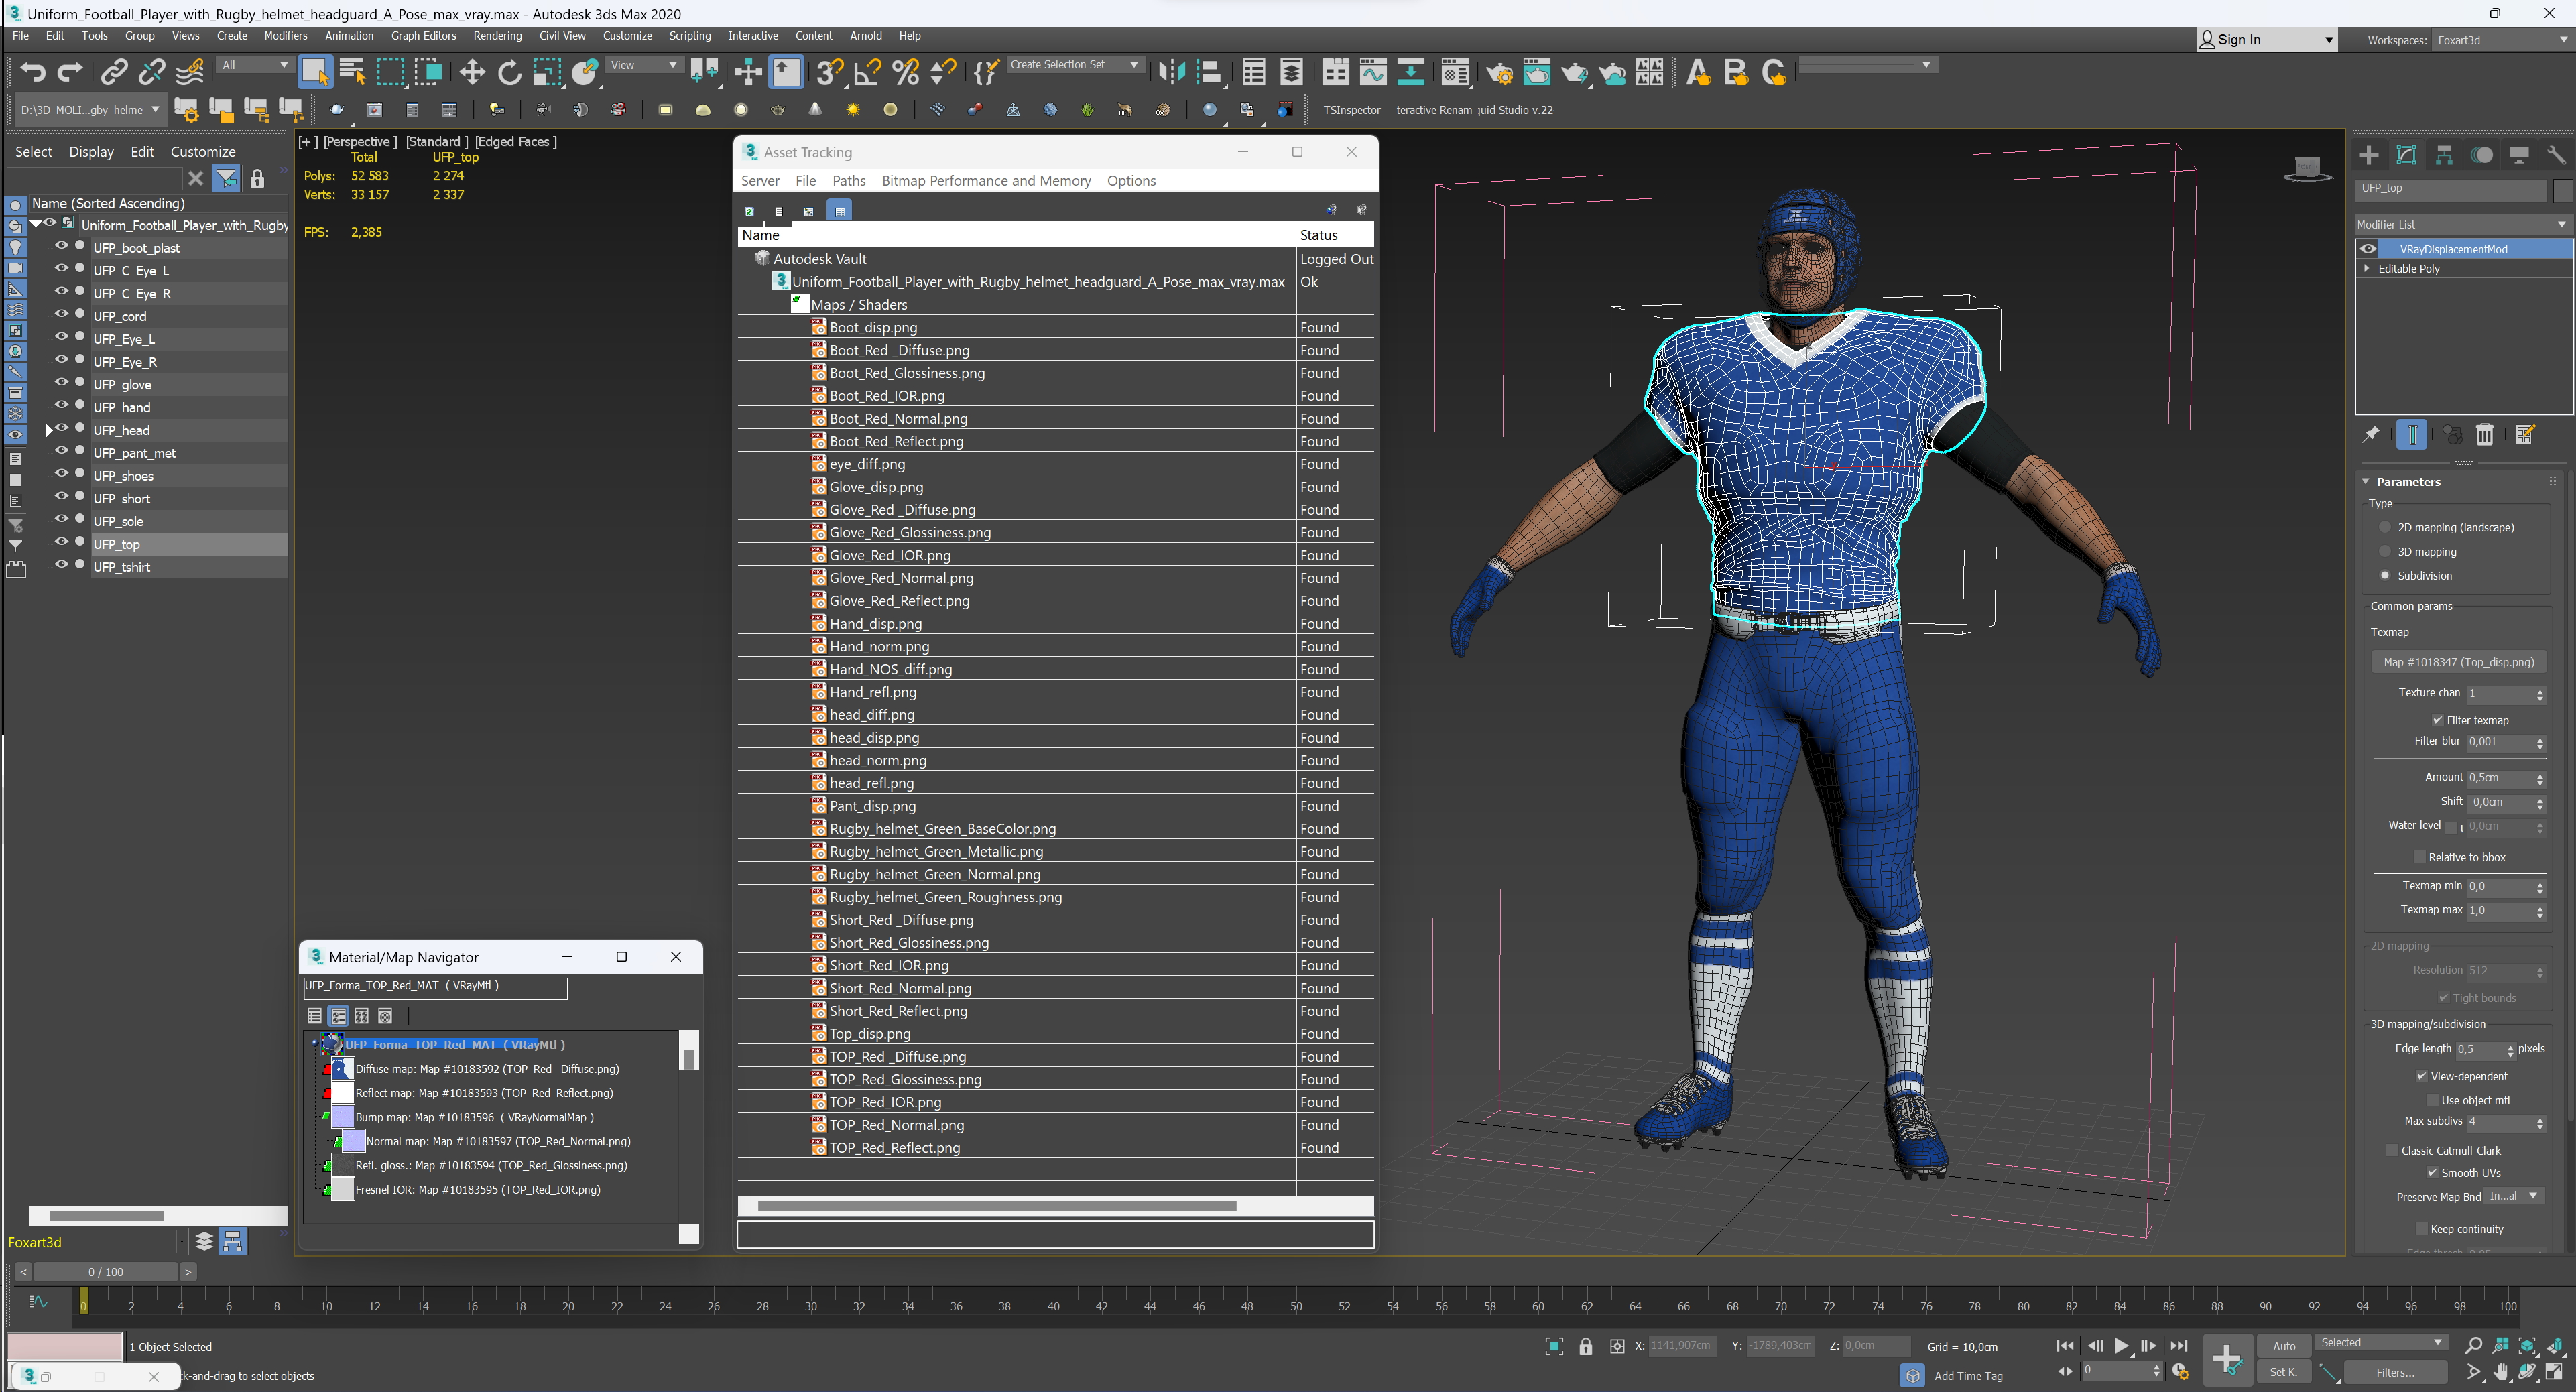
Task: Click the Pin Stack icon
Action: pyautogui.click(x=2371, y=434)
